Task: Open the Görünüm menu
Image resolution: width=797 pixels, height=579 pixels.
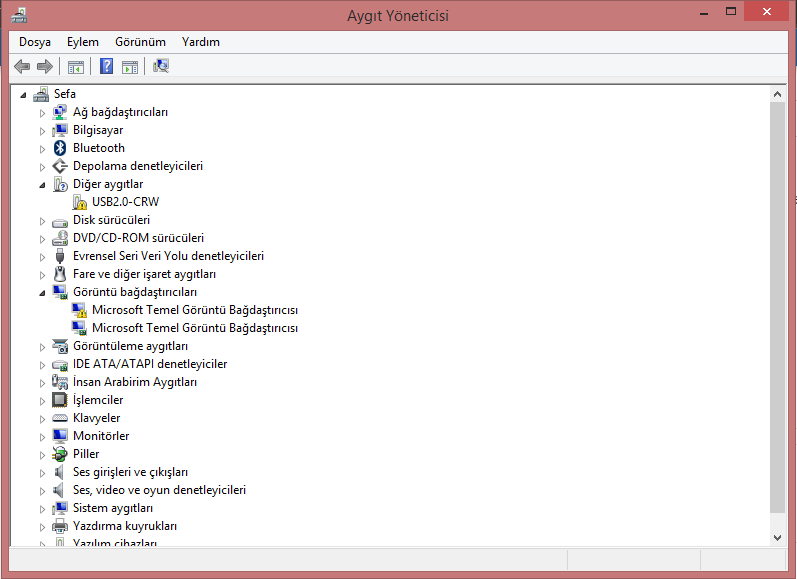Action: tap(140, 42)
